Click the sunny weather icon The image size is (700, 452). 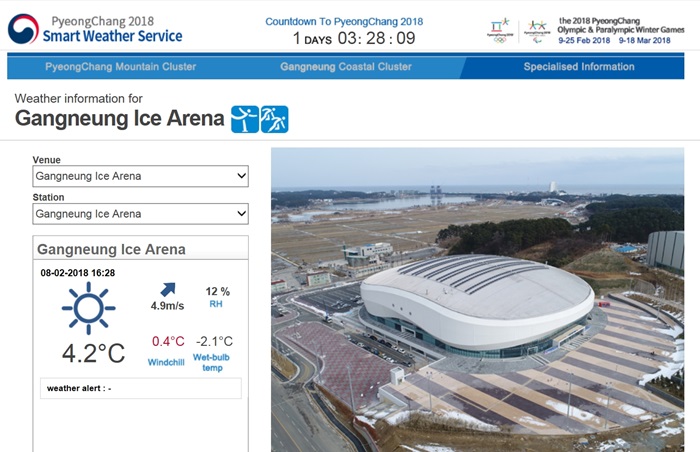click(88, 307)
